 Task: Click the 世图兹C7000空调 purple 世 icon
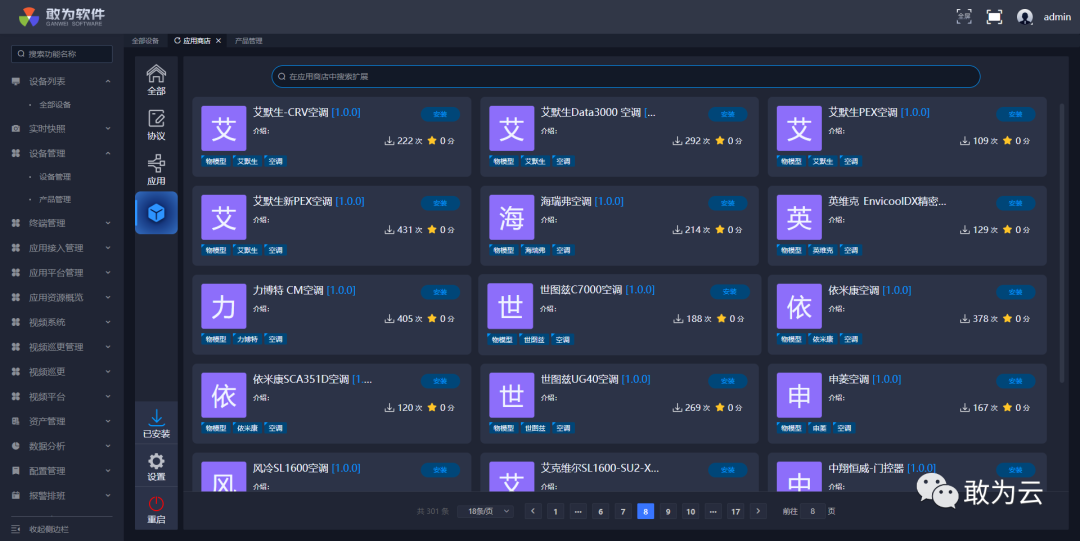pos(510,306)
